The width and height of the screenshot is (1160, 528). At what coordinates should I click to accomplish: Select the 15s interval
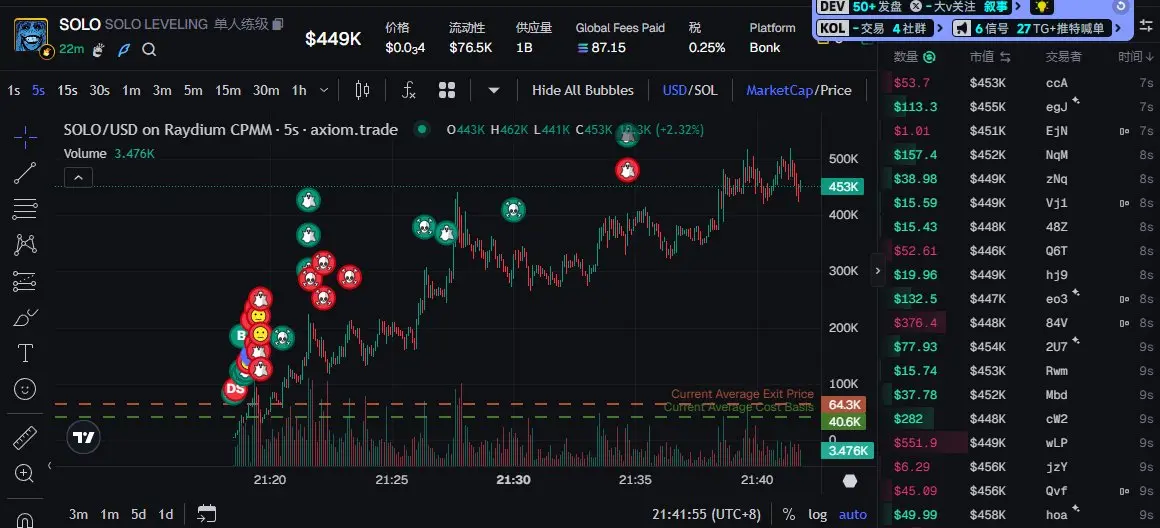[67, 90]
